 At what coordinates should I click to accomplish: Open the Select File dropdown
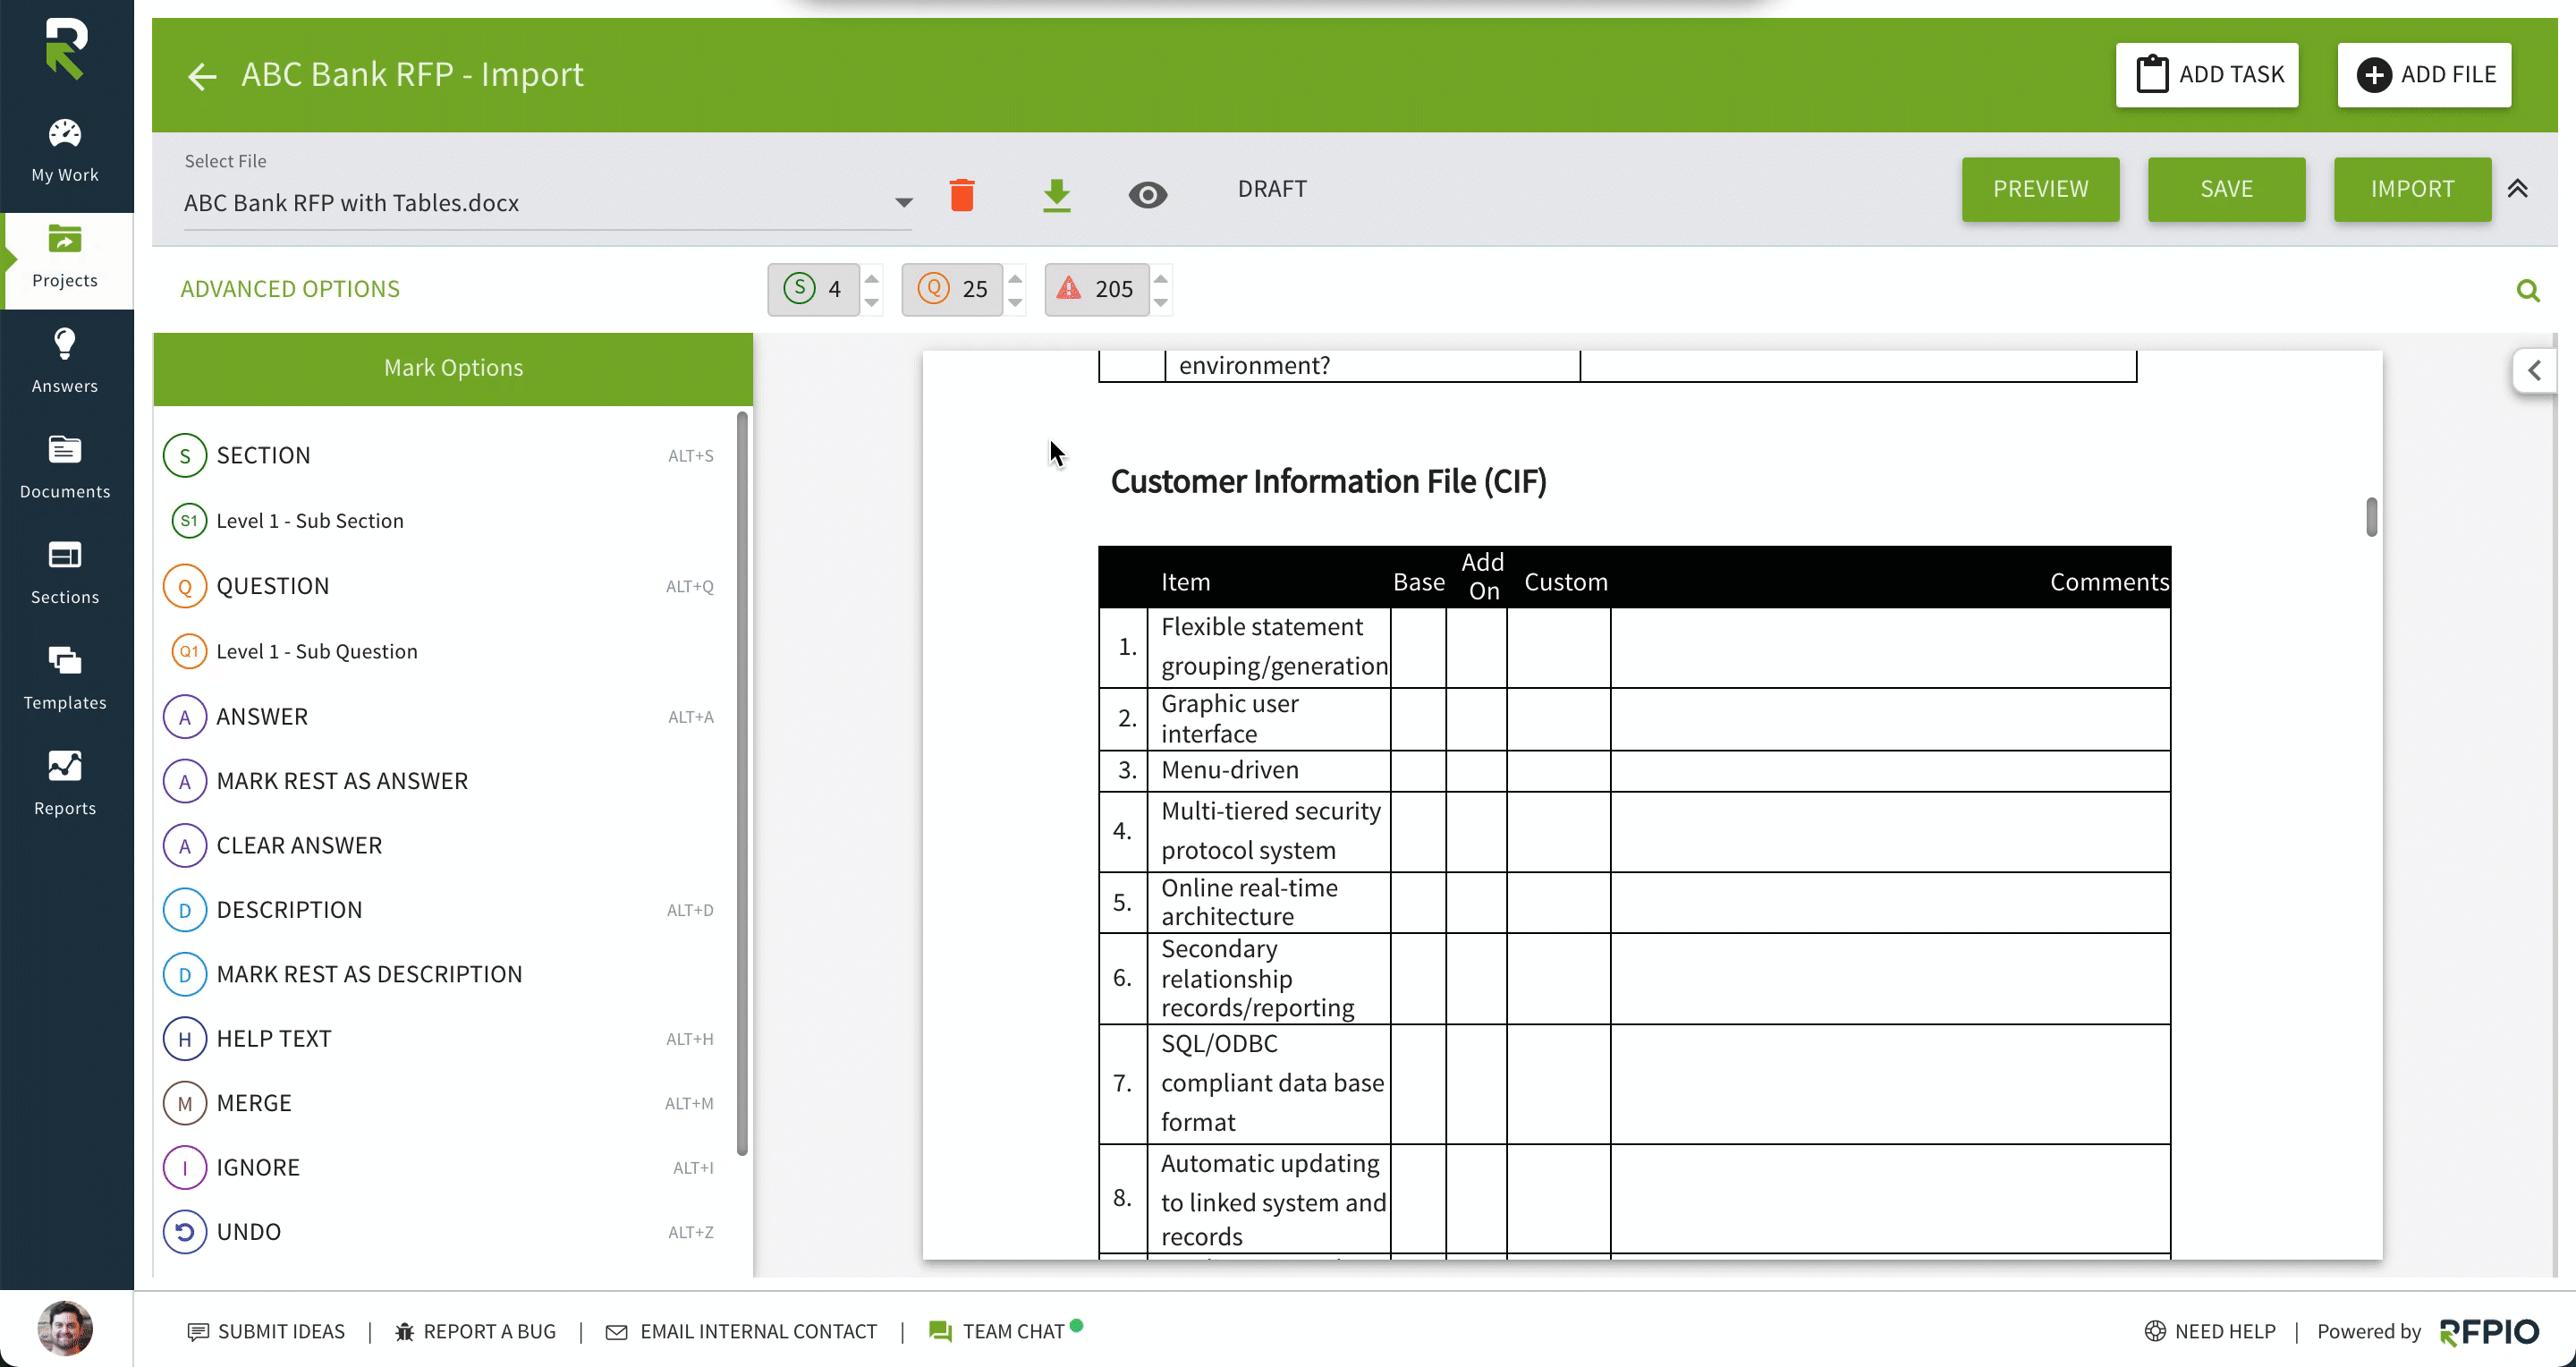point(547,203)
